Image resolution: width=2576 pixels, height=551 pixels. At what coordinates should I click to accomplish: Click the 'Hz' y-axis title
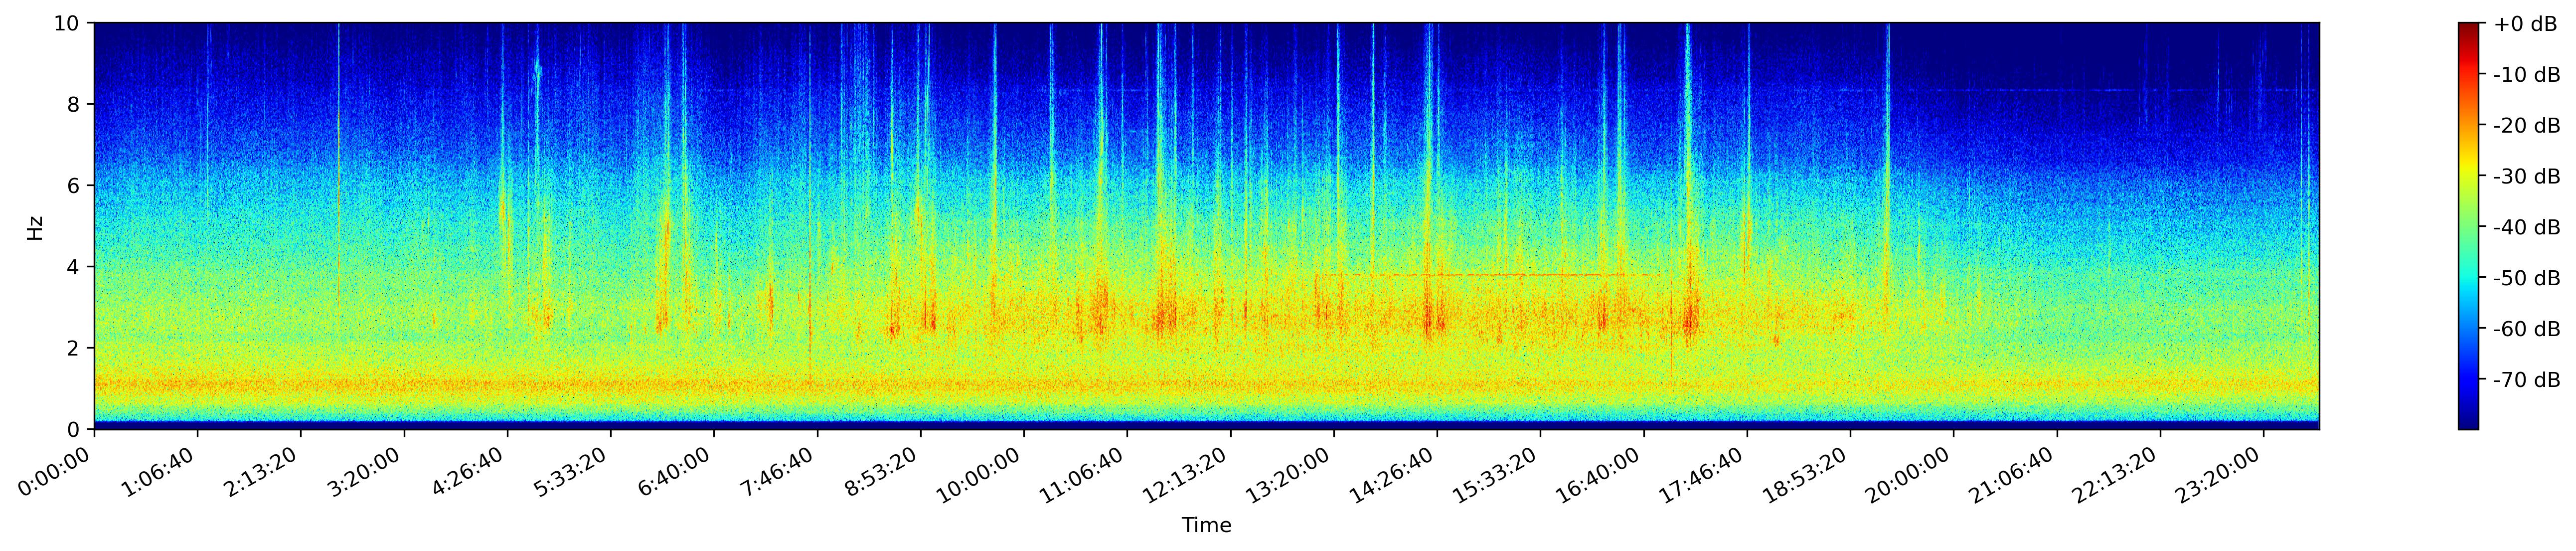point(35,227)
